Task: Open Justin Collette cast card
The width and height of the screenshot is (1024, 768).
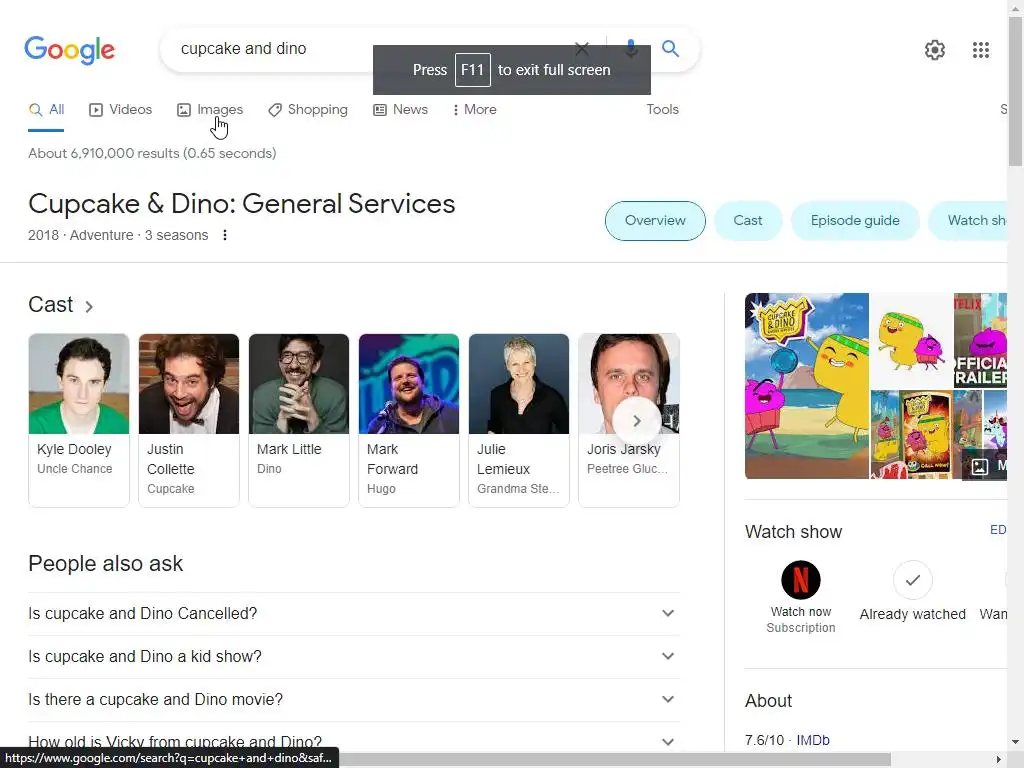Action: click(189, 420)
